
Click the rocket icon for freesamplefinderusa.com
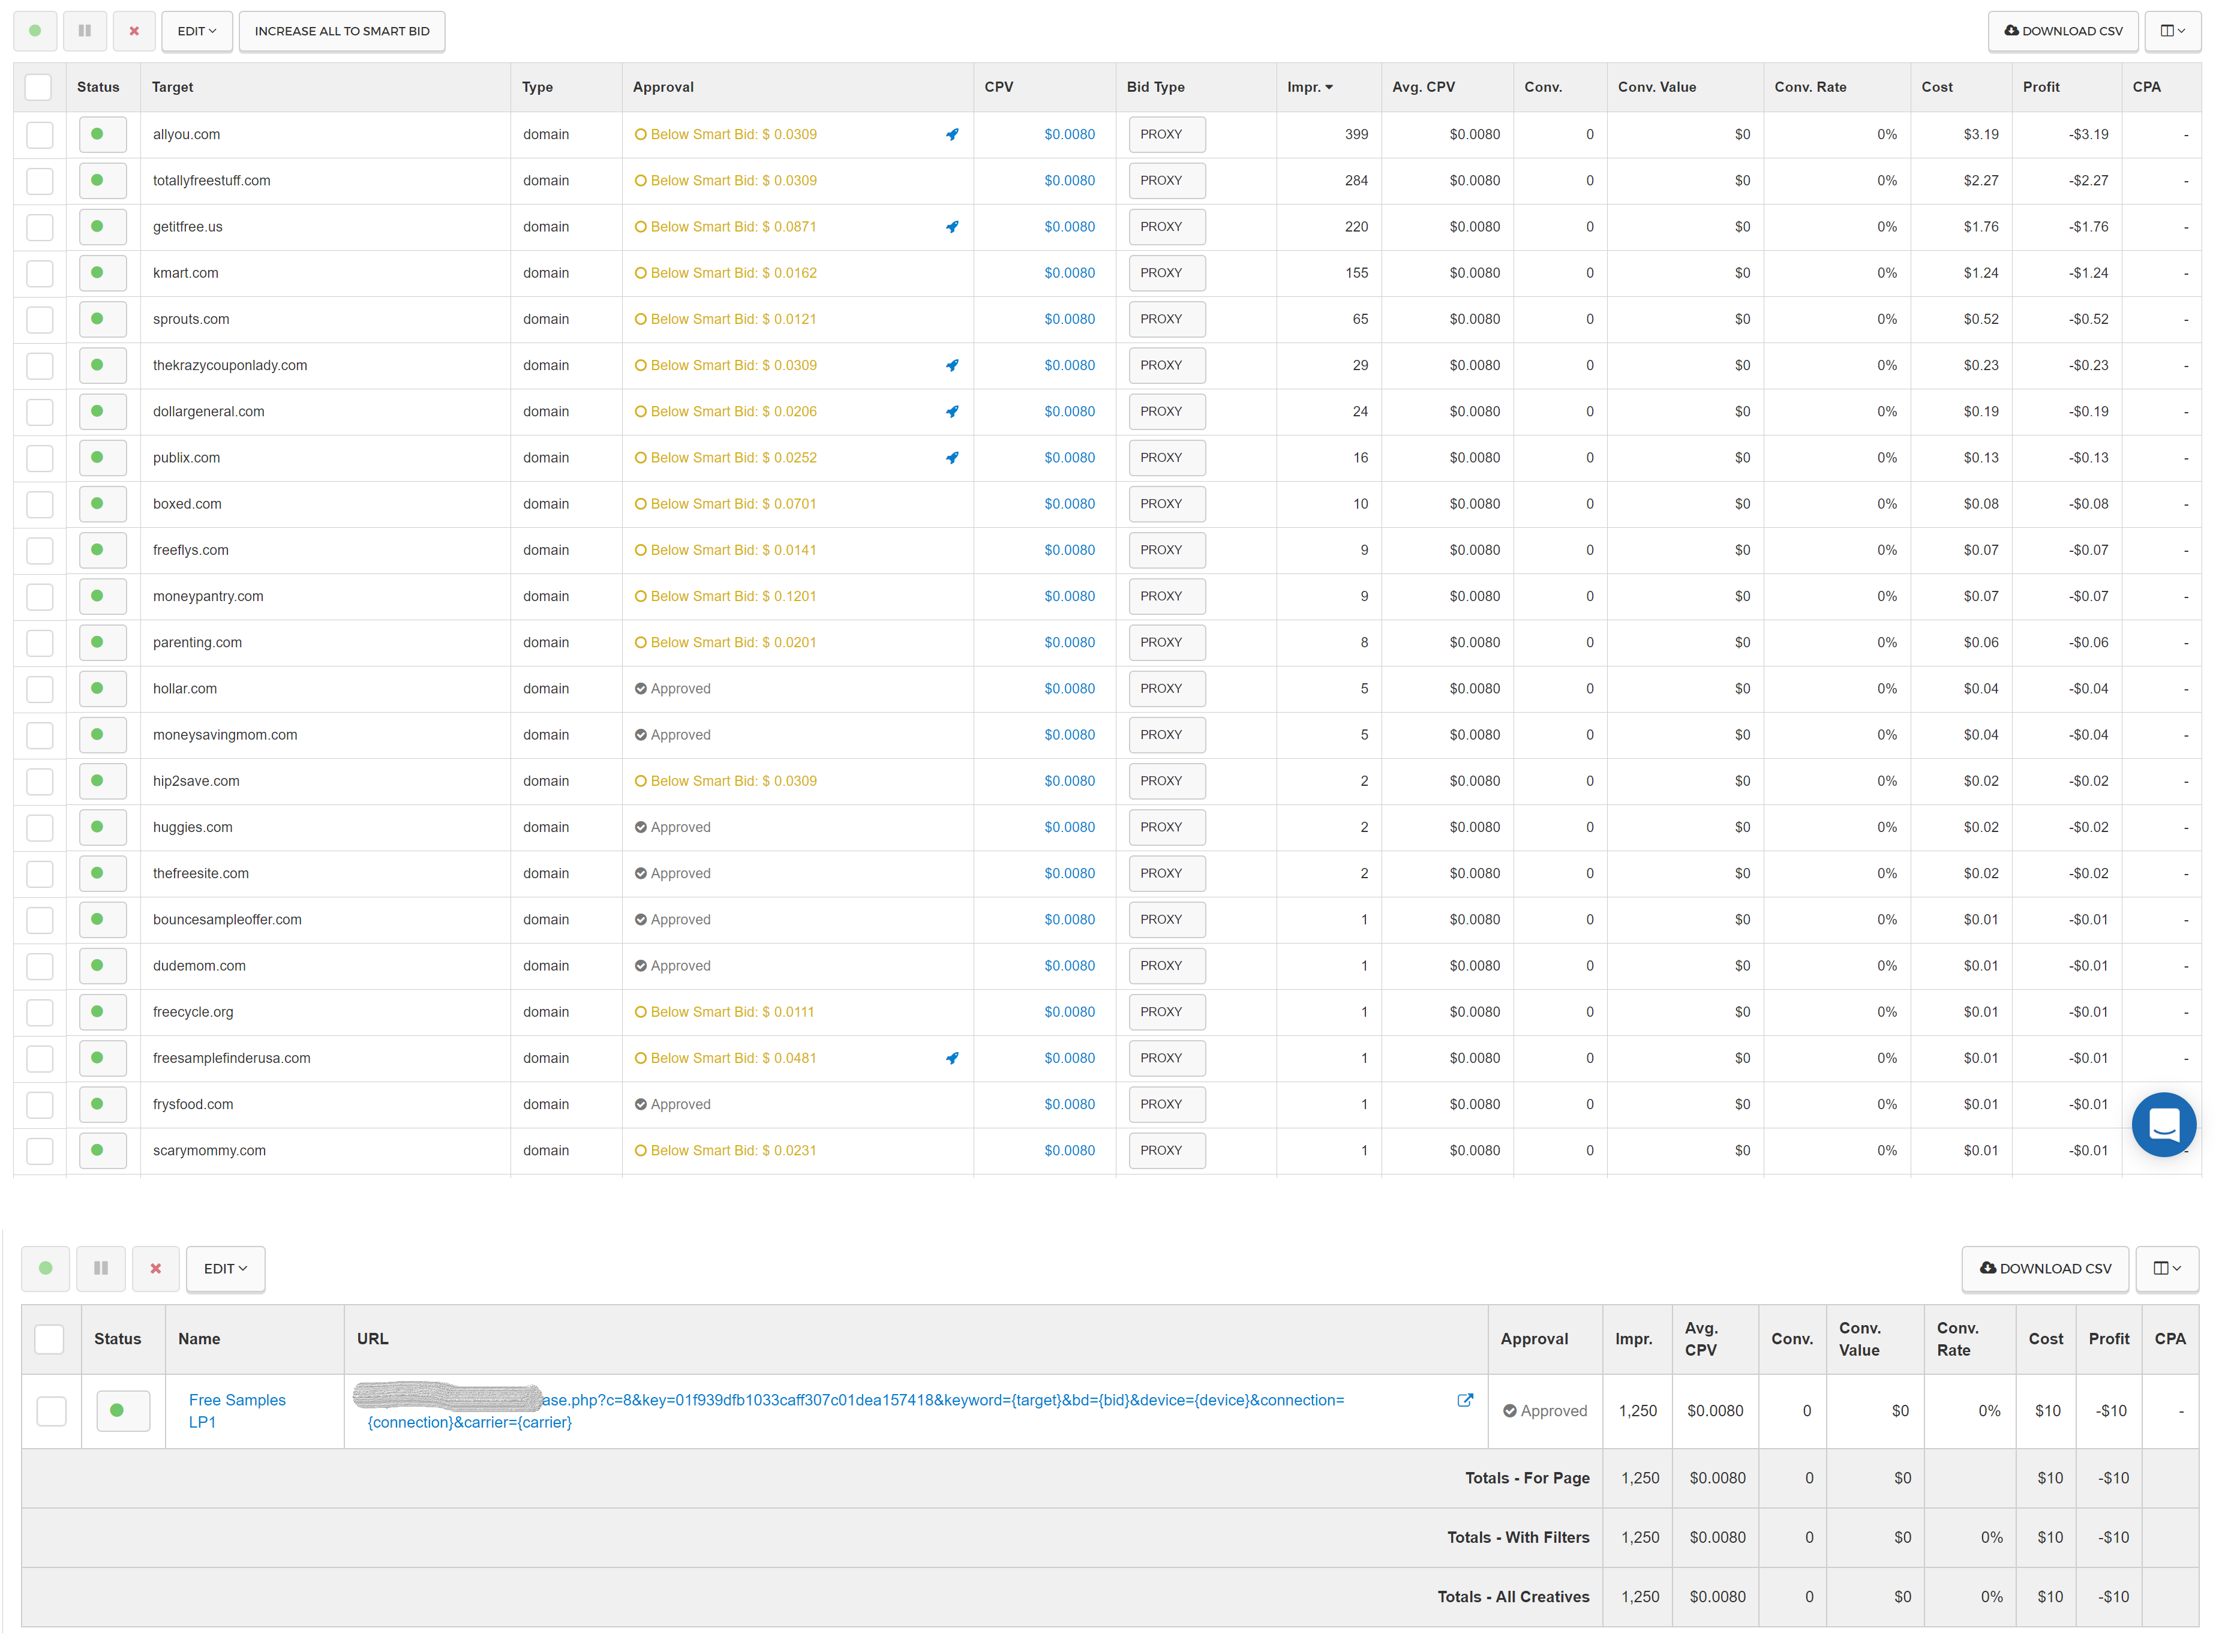pyautogui.click(x=952, y=1058)
